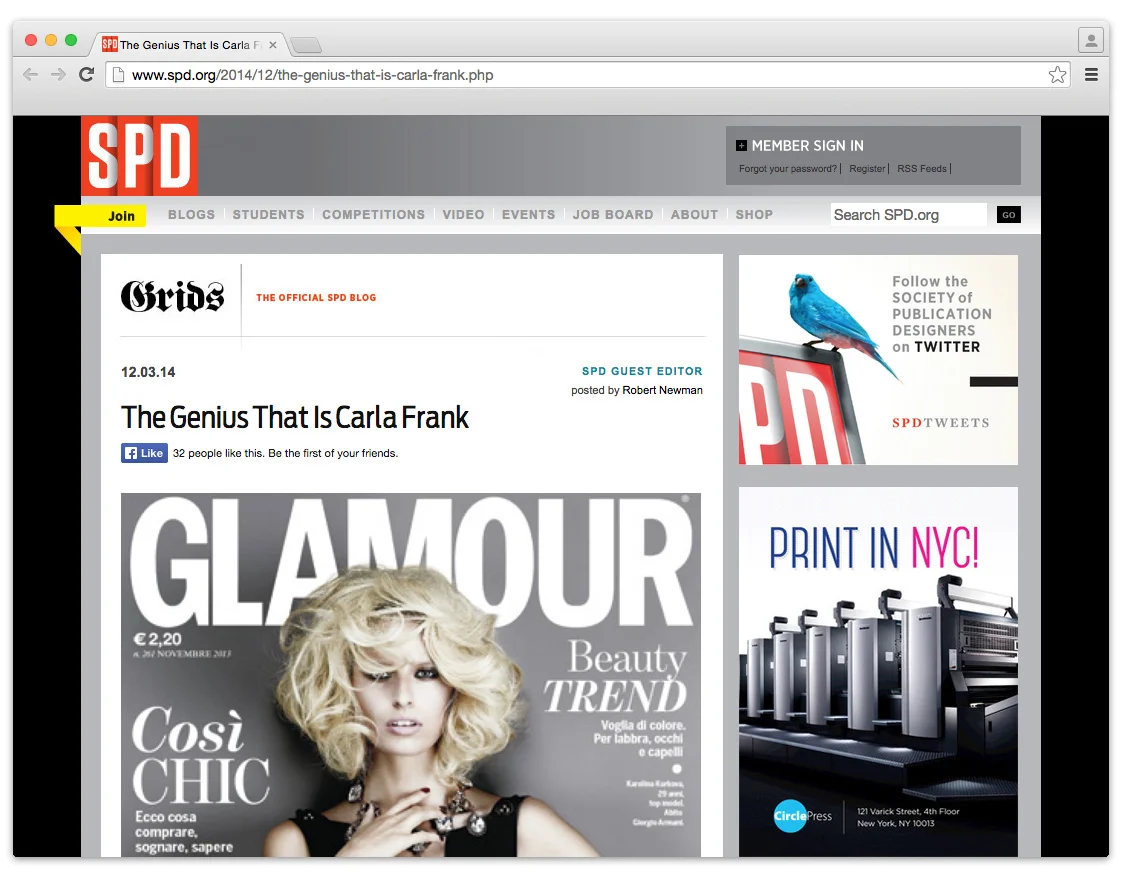Open the Job Board menu
1128x878 pixels.
[x=613, y=214]
